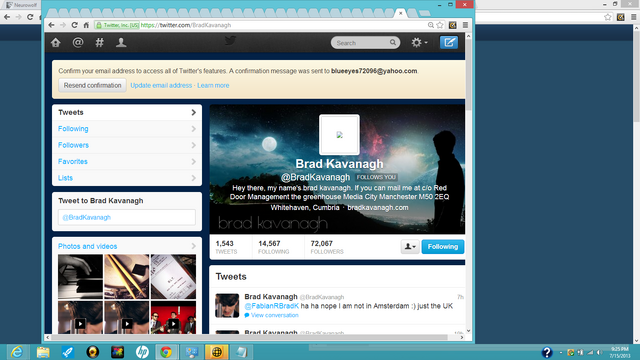Open the # Discover icon
The width and height of the screenshot is (640, 360).
tap(99, 42)
